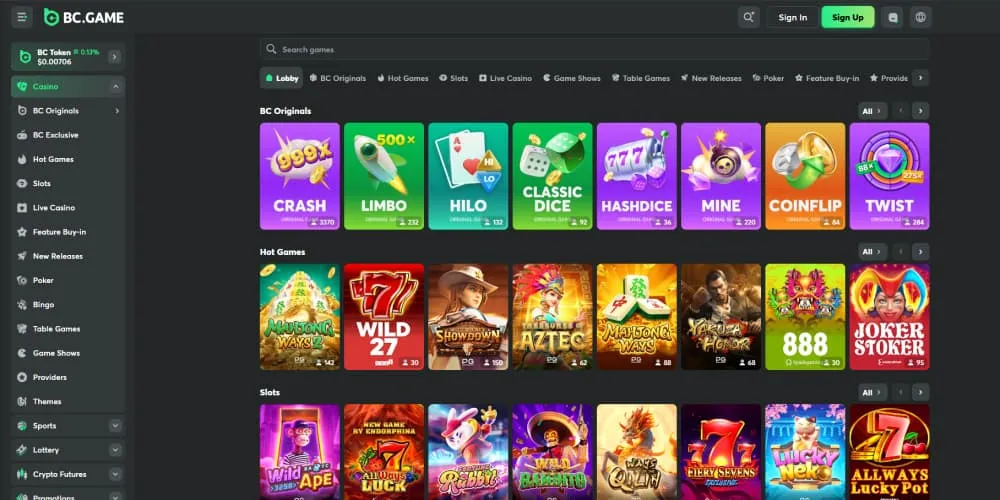1000x500 pixels.
Task: Collapse the Casino sidebar section
Action: tap(115, 87)
